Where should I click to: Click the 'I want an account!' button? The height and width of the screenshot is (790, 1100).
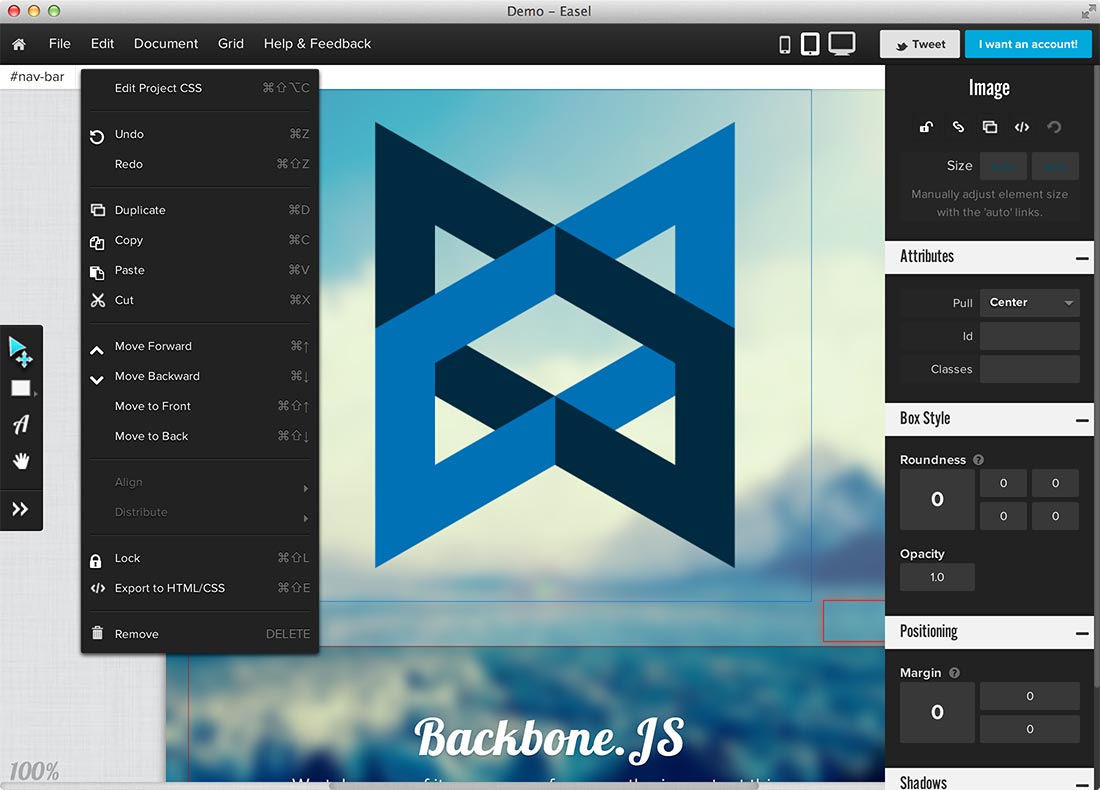(x=1028, y=43)
